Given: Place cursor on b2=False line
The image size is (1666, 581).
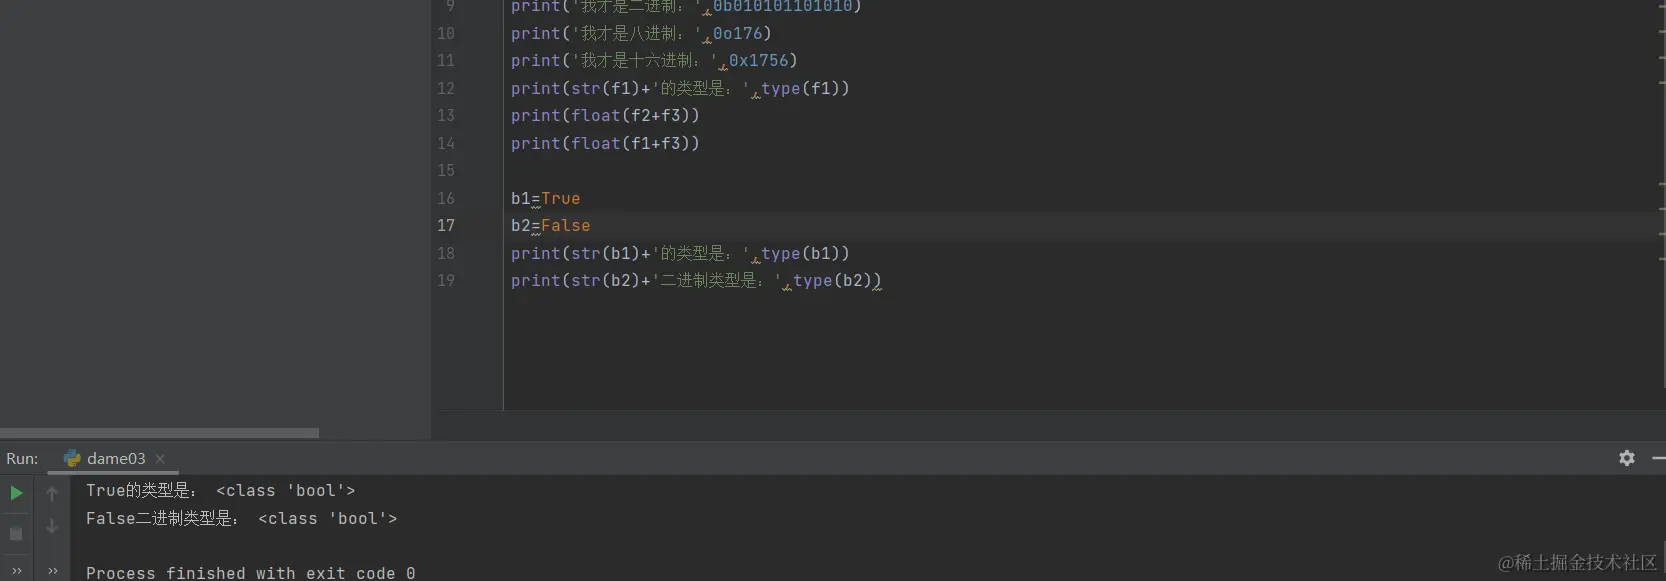Looking at the screenshot, I should [551, 226].
